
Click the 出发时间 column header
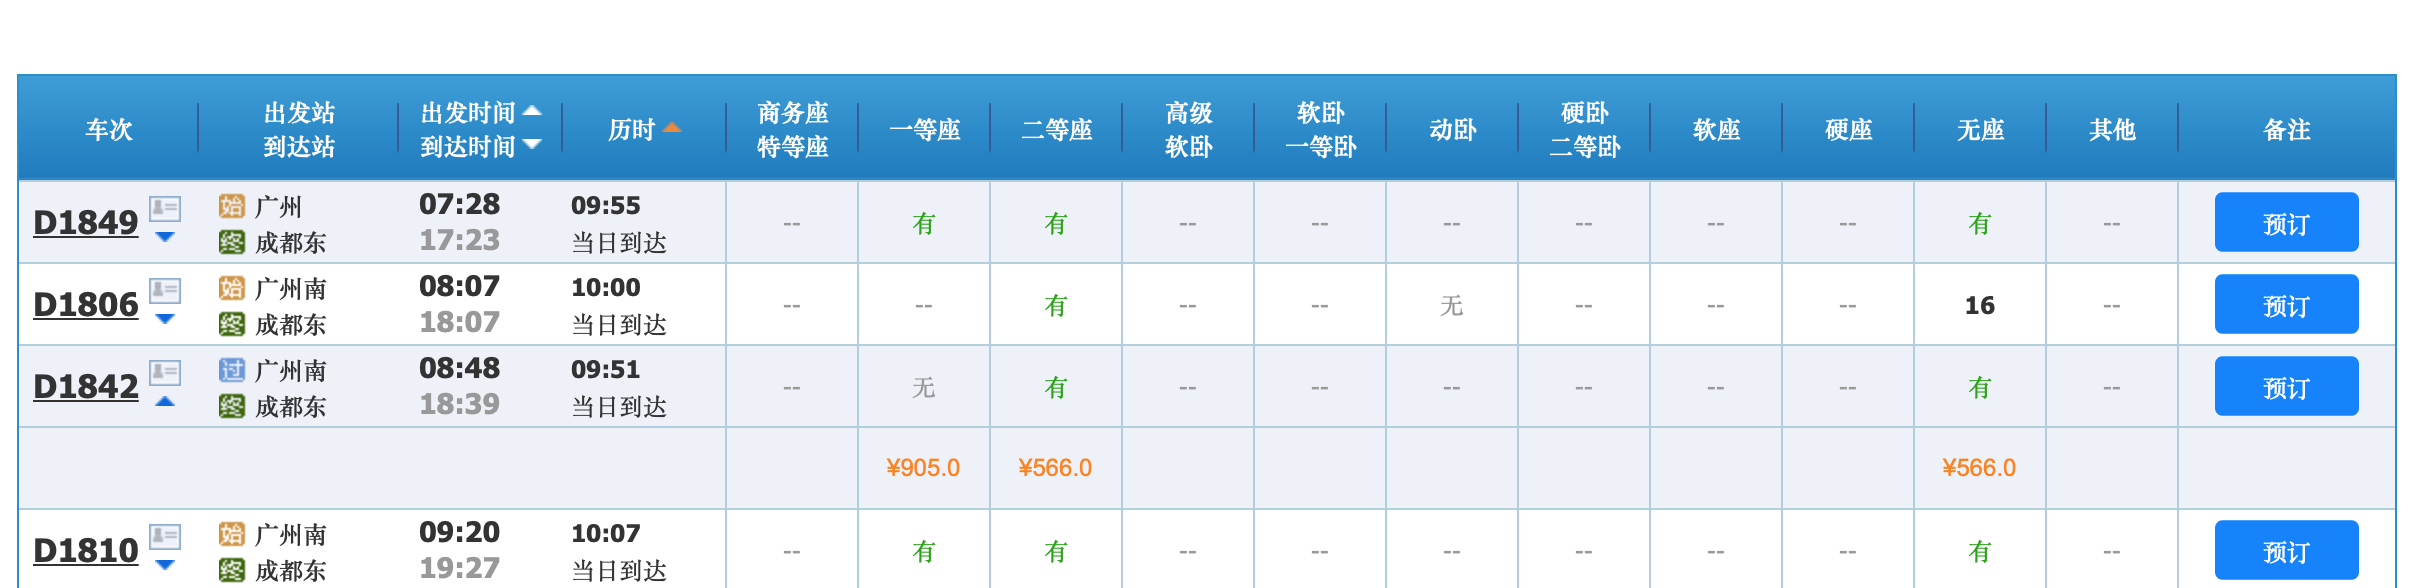click(x=468, y=113)
